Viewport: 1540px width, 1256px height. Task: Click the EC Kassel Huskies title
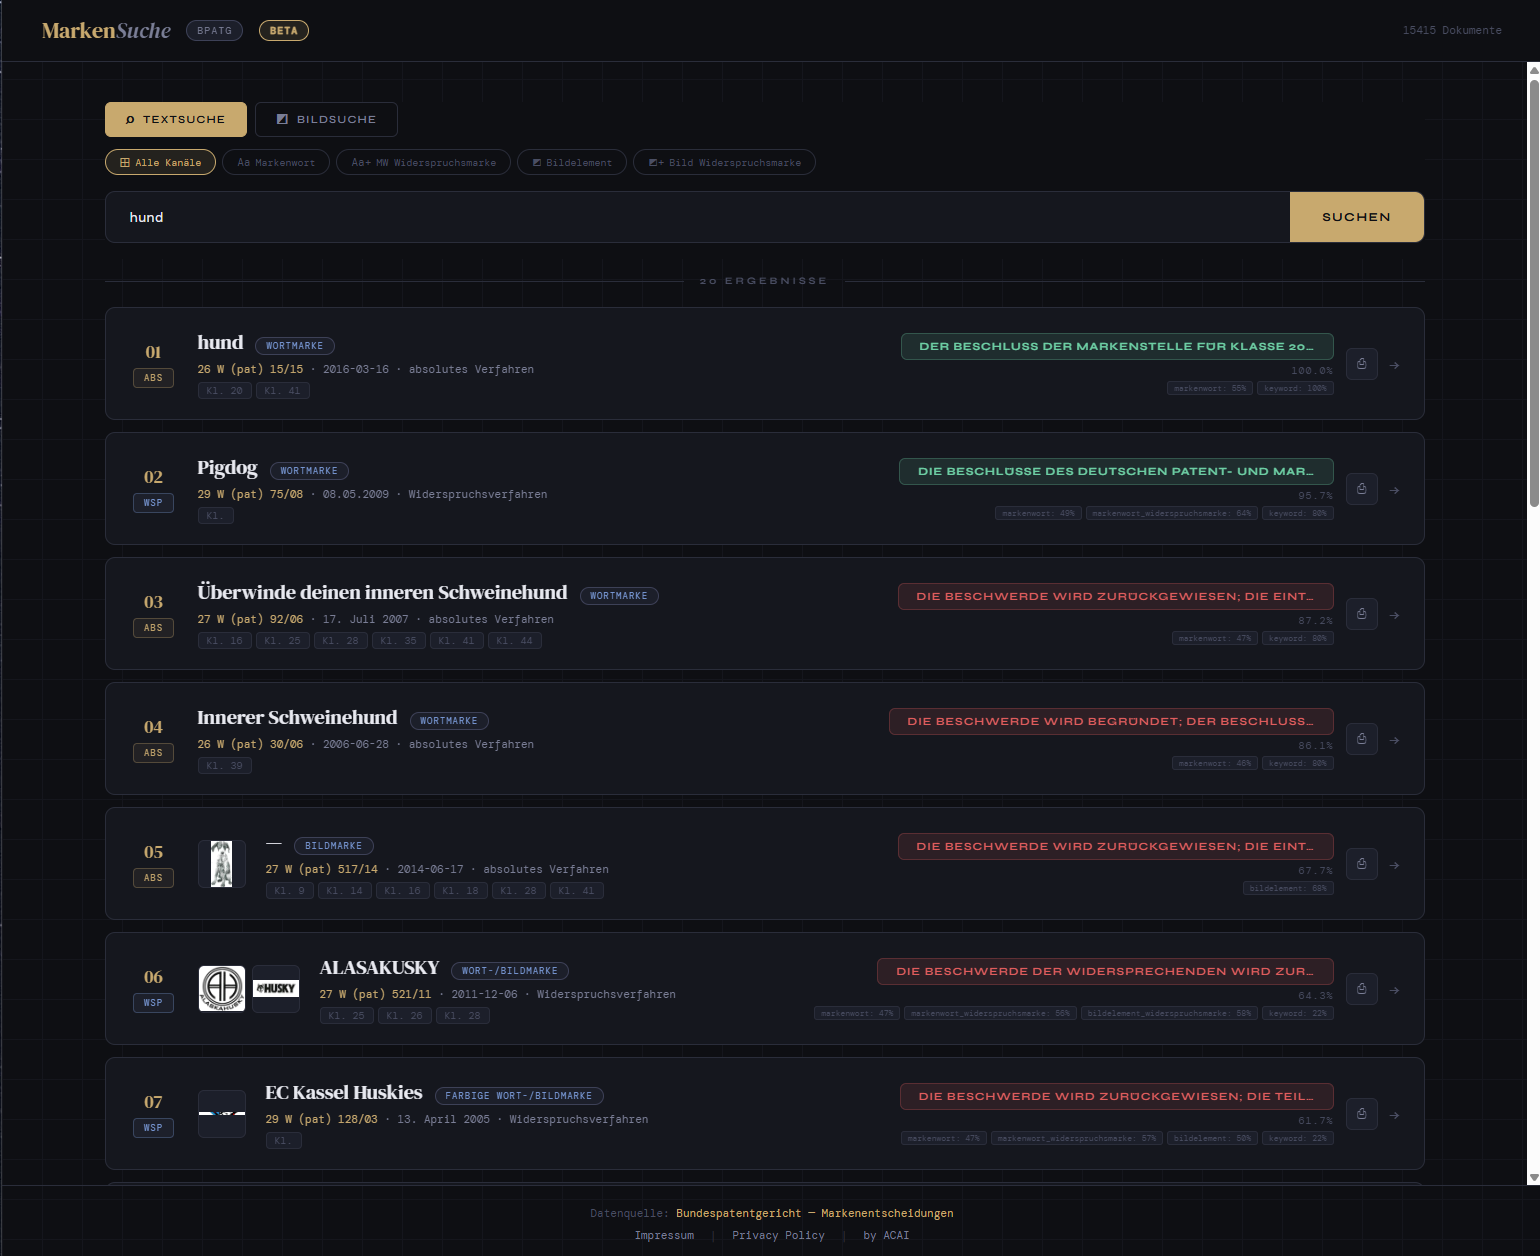(344, 1093)
